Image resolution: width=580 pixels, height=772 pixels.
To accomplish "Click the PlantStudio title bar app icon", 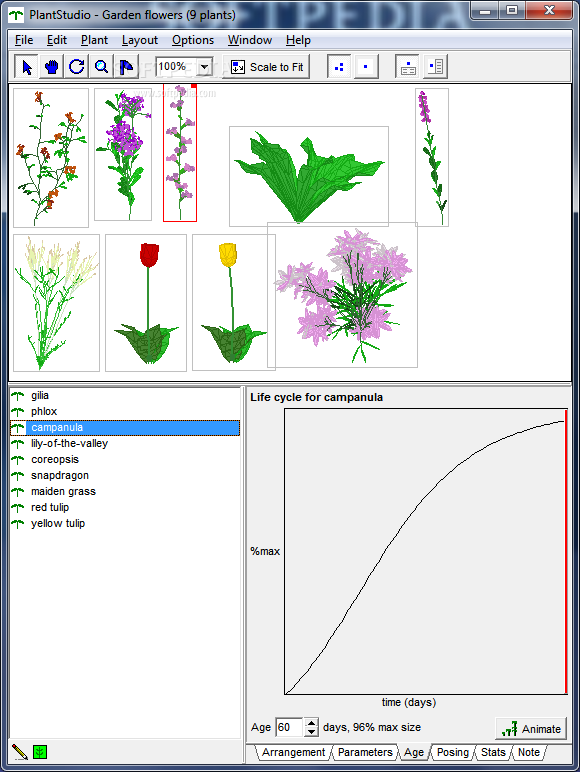I will 16,15.
